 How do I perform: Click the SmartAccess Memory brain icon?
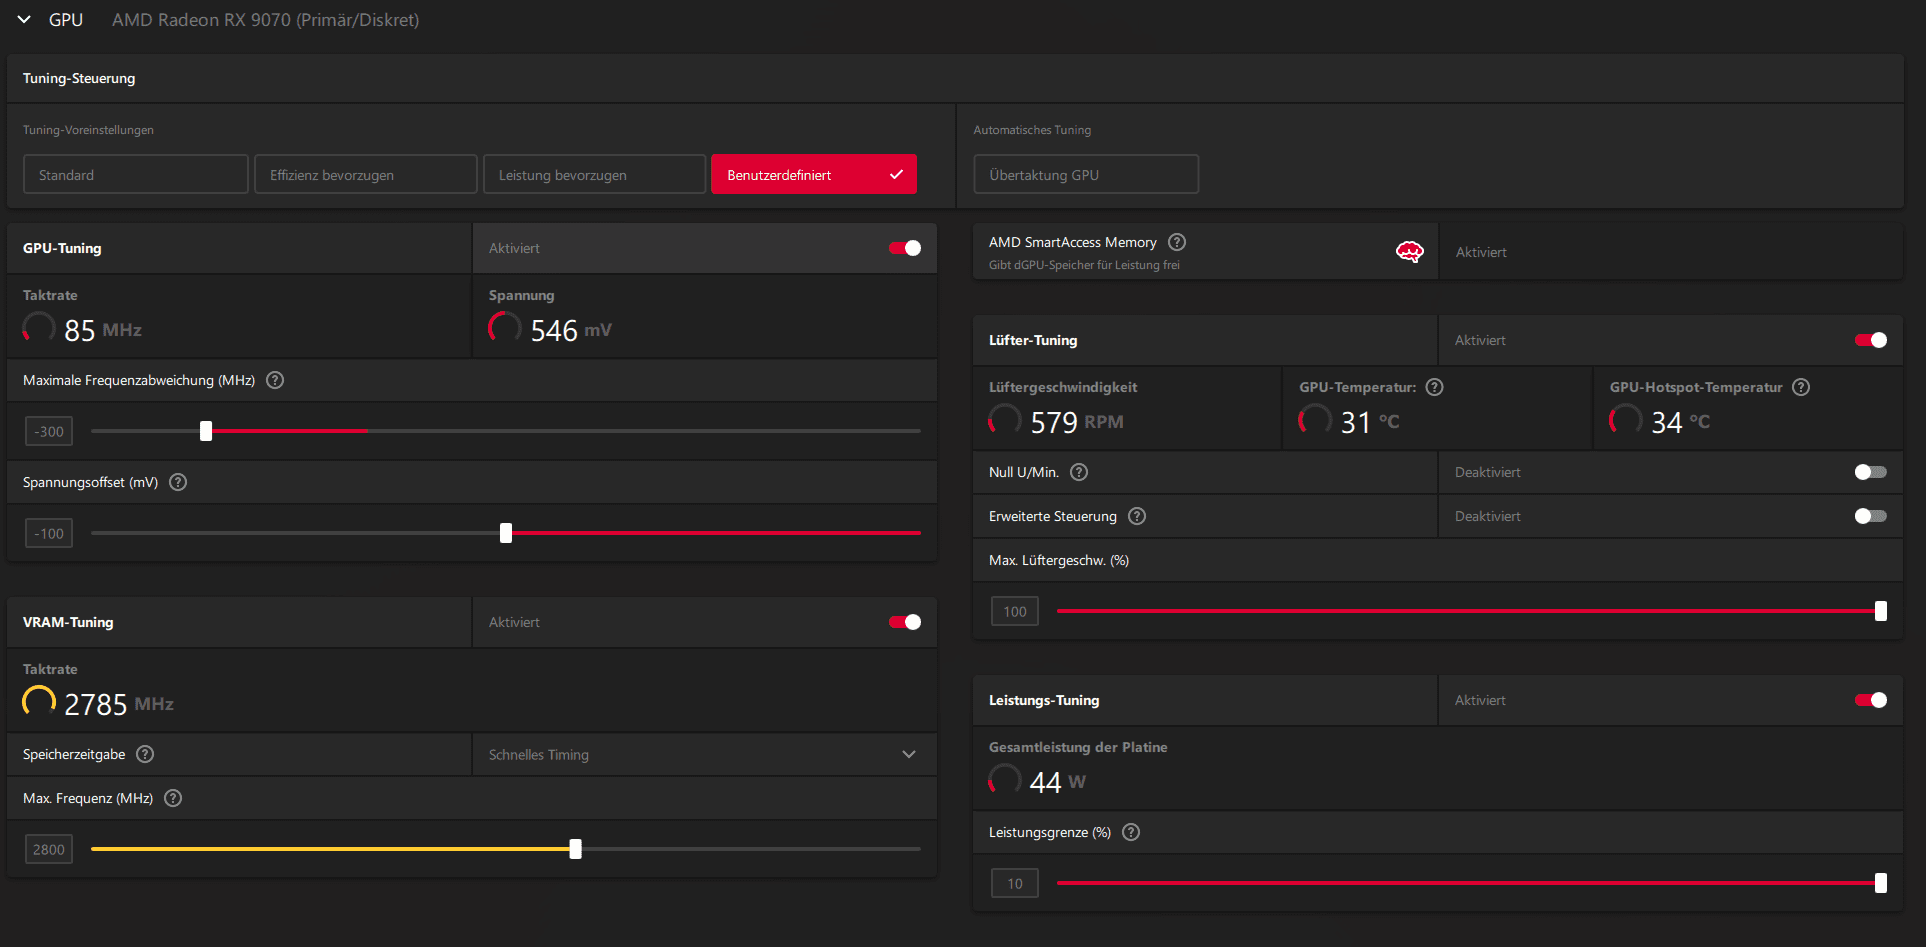tap(1410, 251)
